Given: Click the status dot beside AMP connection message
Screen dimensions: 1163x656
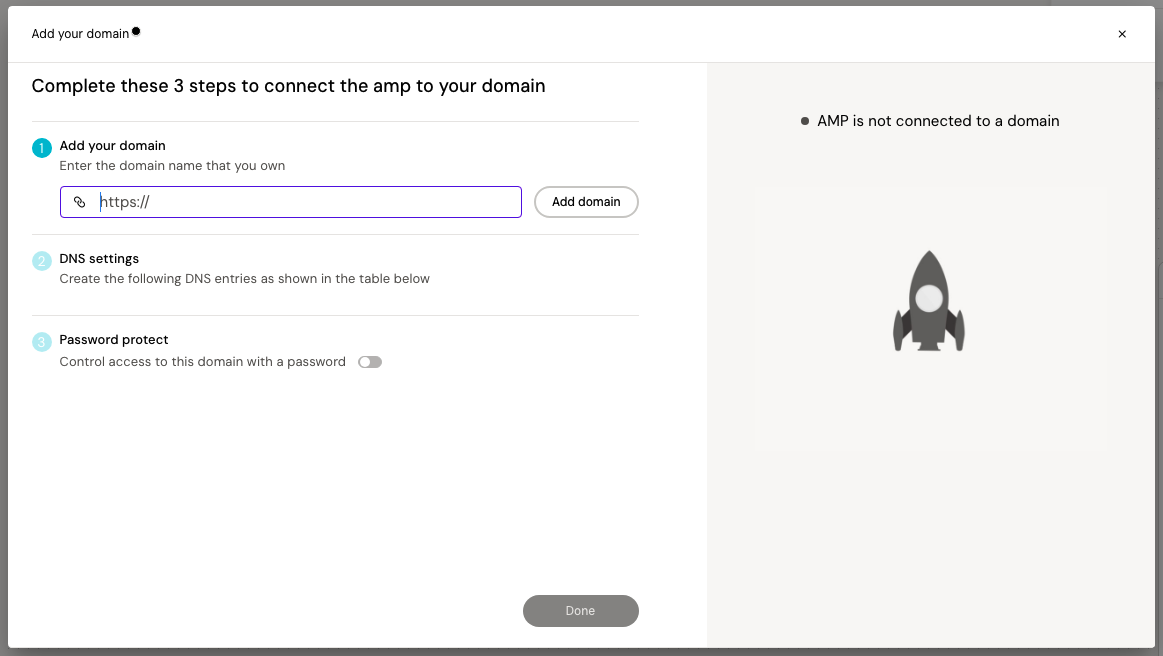Looking at the screenshot, I should 805,121.
